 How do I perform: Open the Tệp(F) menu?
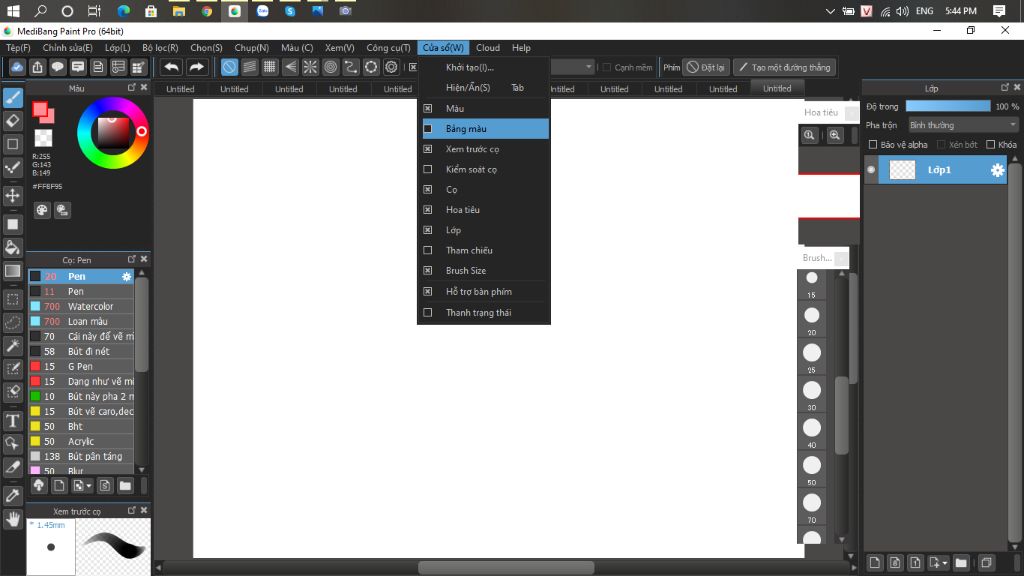(x=18, y=48)
